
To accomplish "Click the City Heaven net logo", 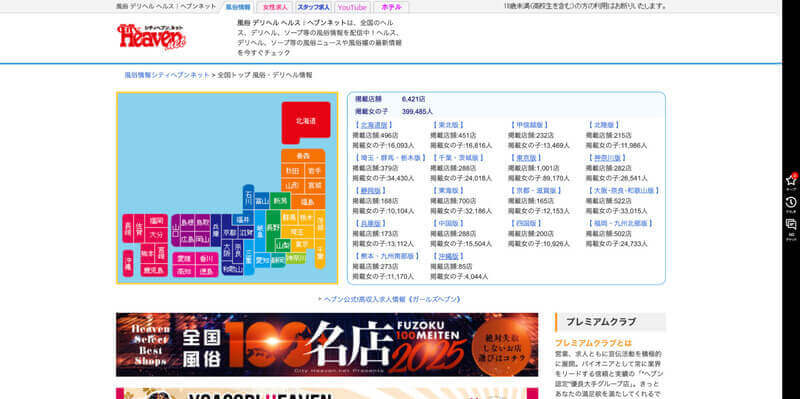I will 152,37.
